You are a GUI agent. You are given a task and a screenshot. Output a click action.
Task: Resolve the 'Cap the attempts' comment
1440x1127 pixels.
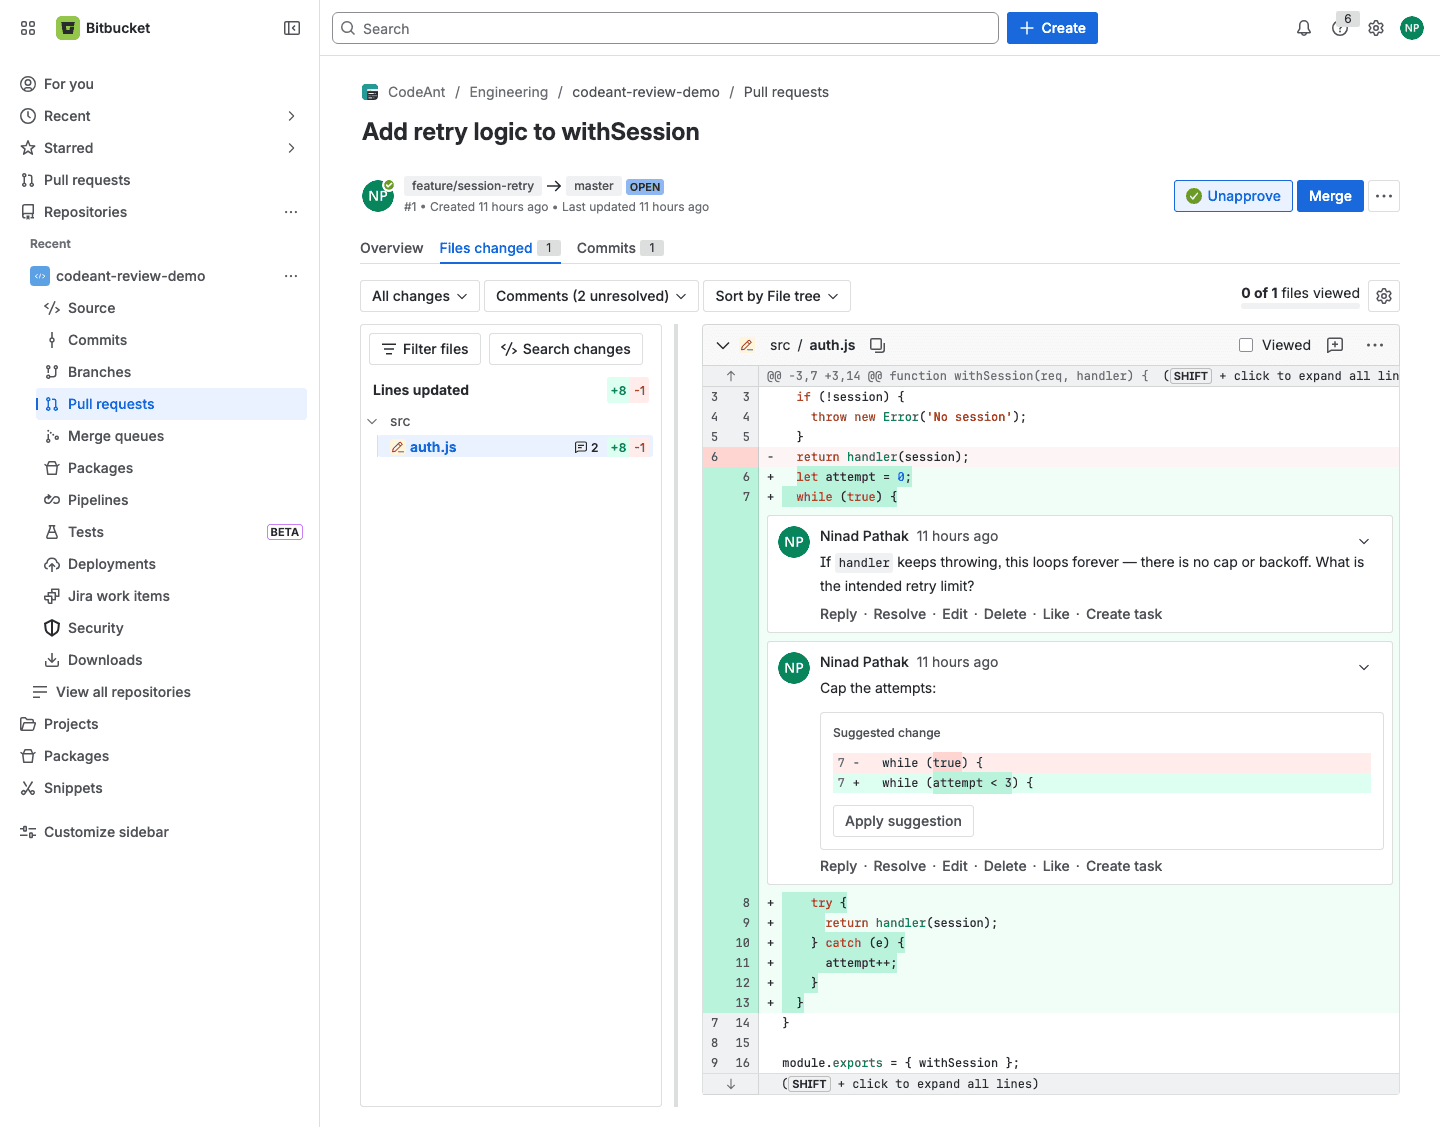pos(900,866)
